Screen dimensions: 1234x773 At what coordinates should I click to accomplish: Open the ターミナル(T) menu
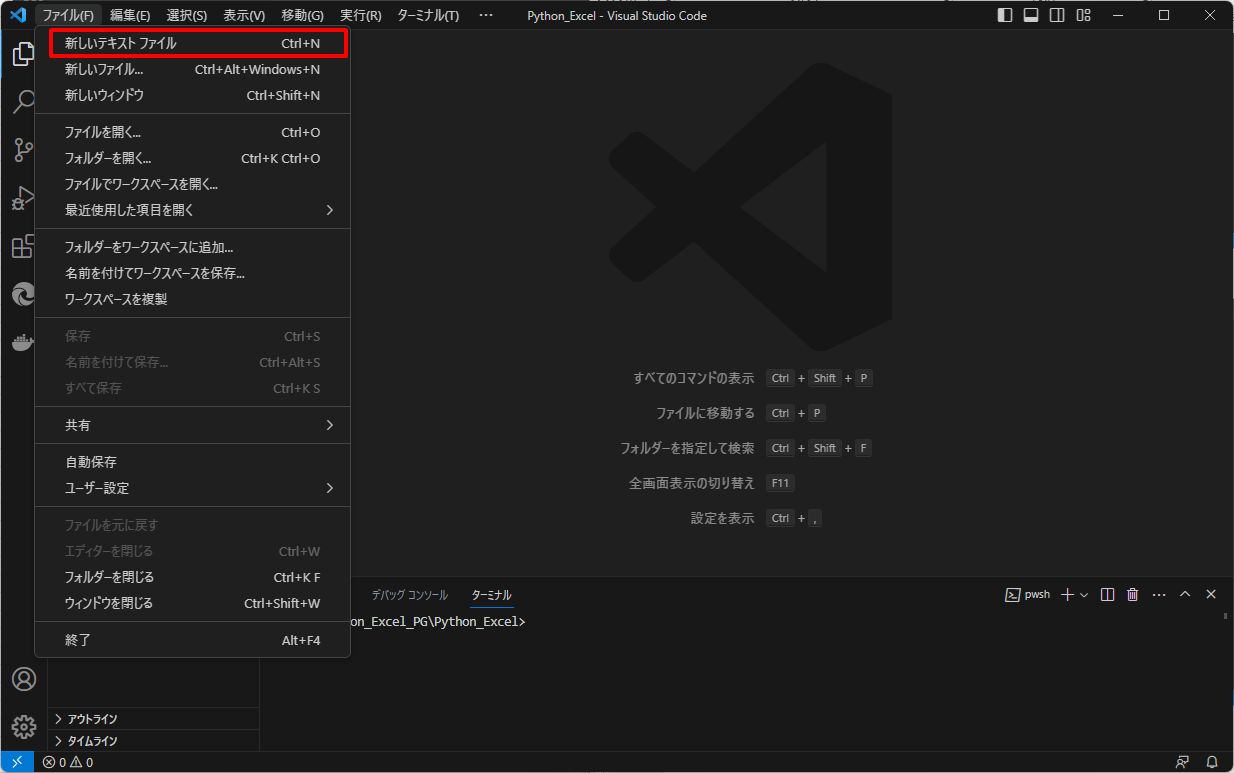[428, 15]
